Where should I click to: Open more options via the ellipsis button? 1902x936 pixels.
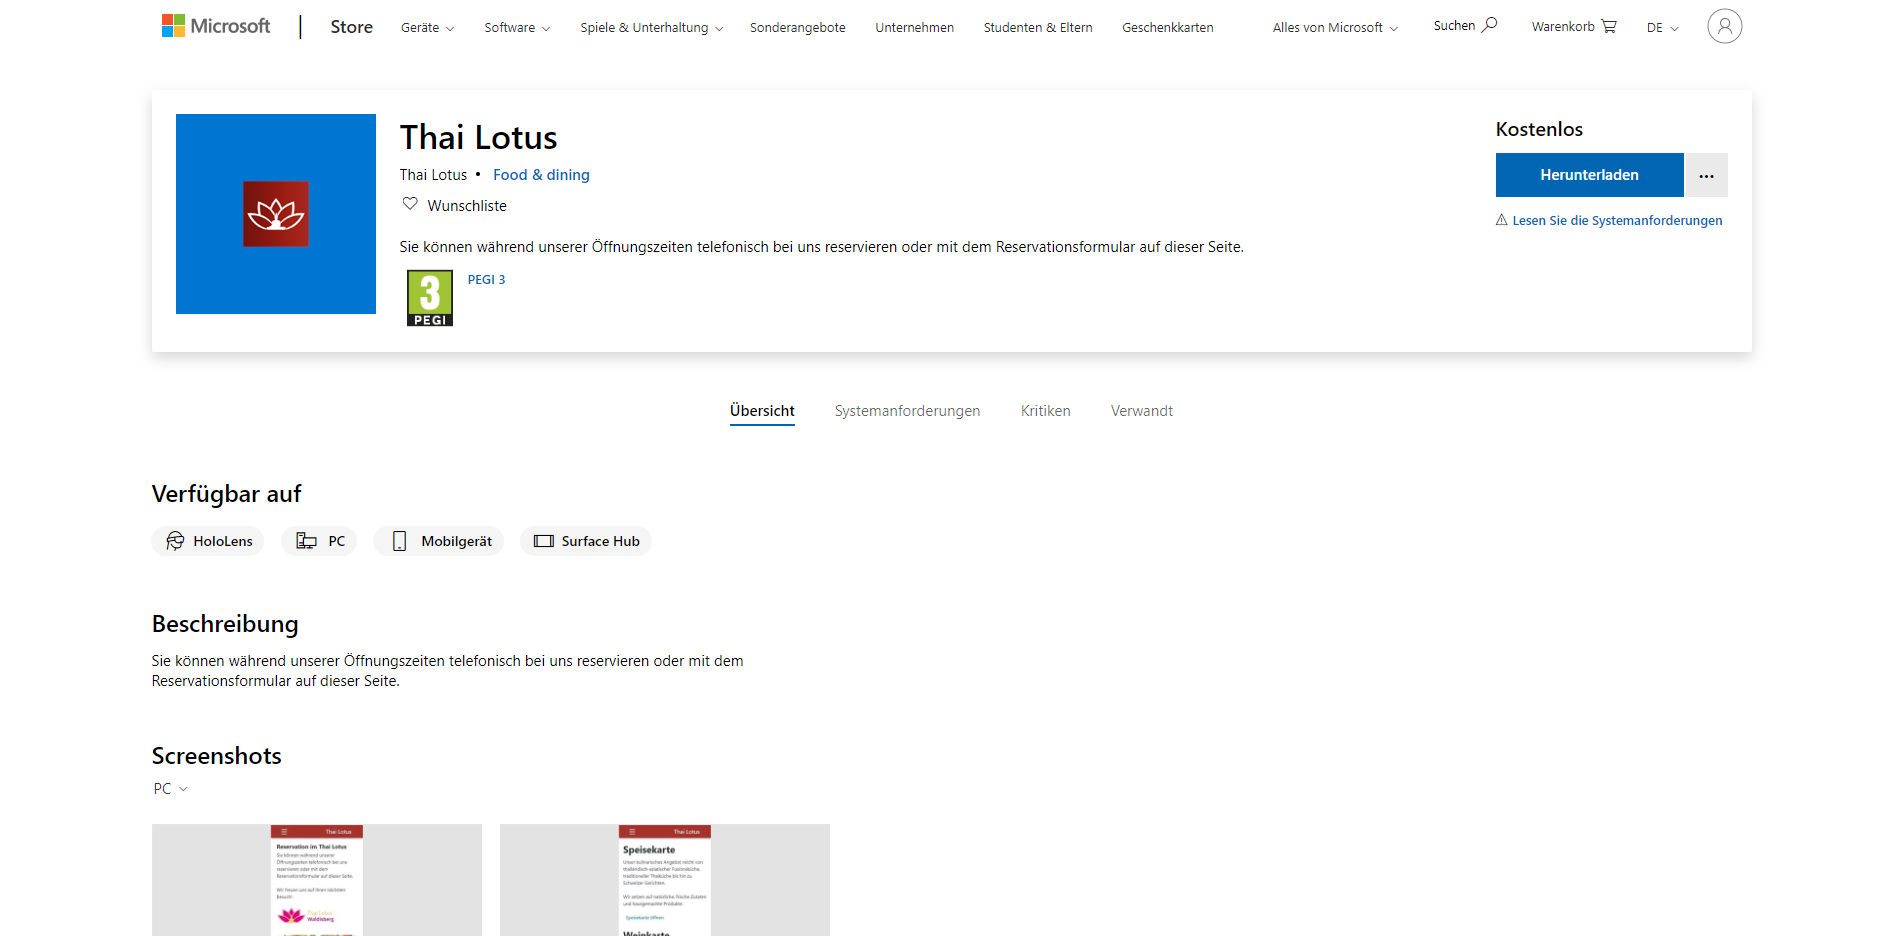pos(1706,175)
